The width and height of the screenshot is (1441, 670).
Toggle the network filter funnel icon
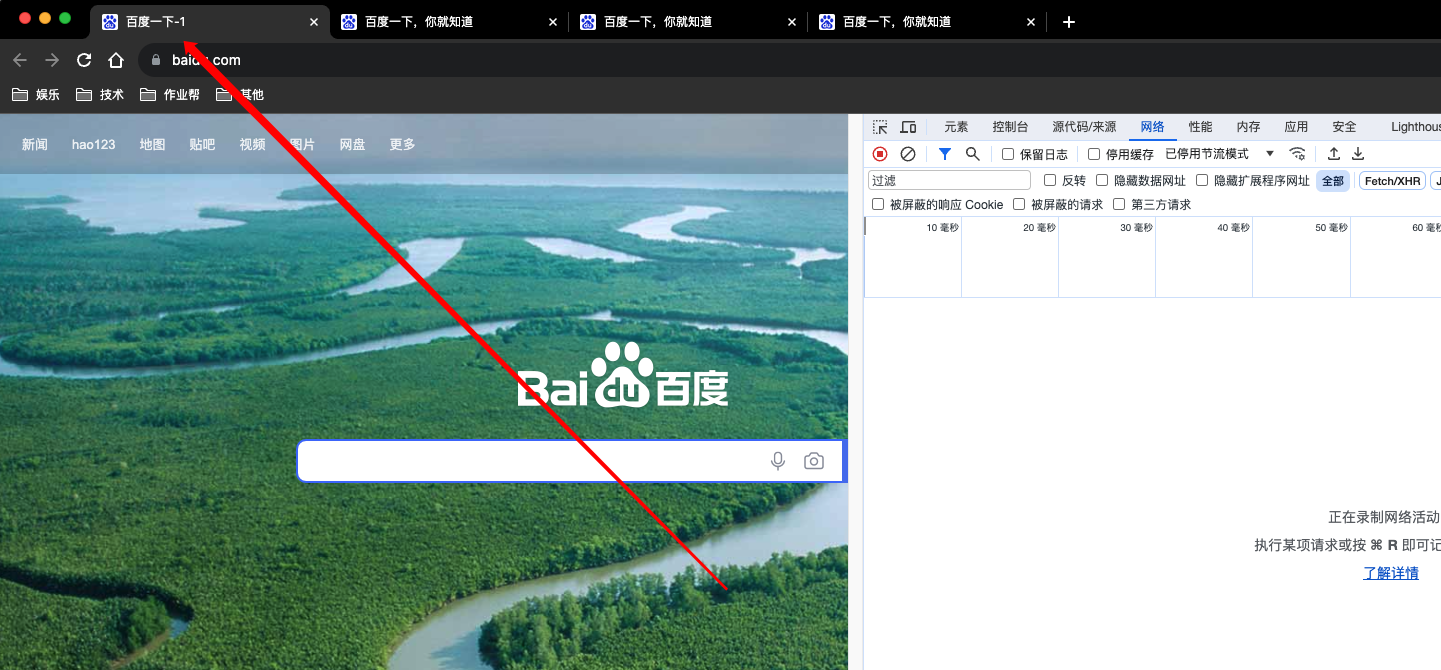coord(944,154)
